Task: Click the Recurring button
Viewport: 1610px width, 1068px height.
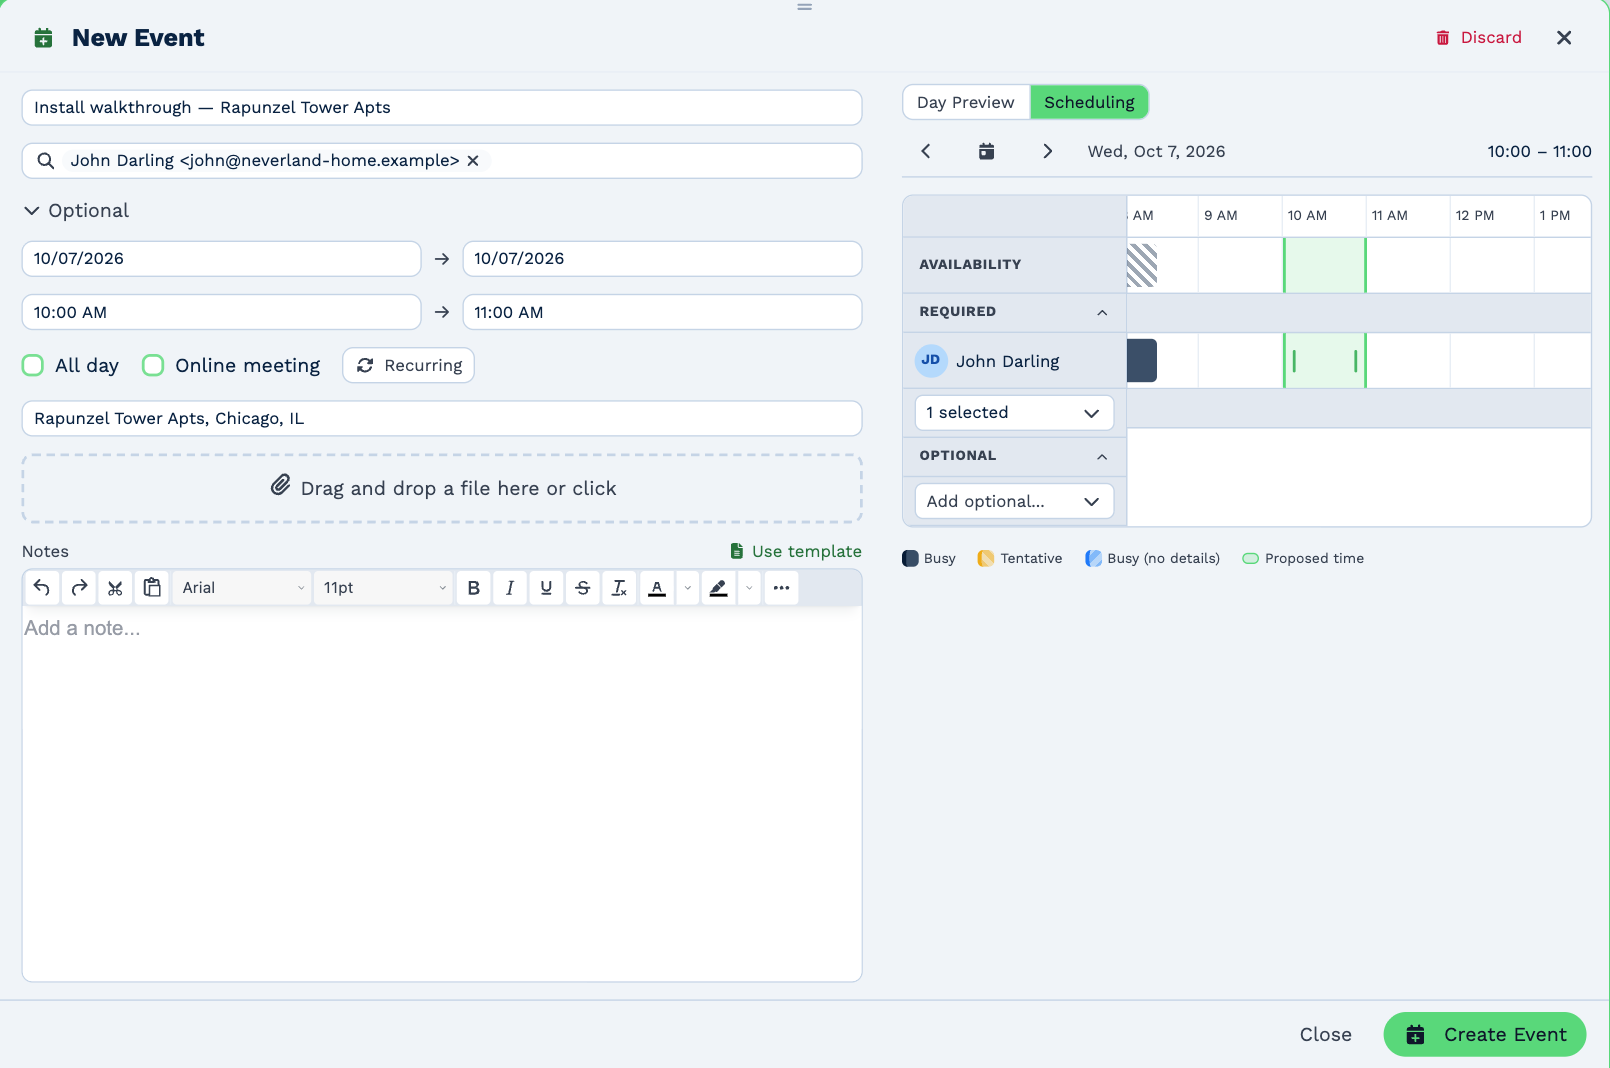Action: (409, 366)
